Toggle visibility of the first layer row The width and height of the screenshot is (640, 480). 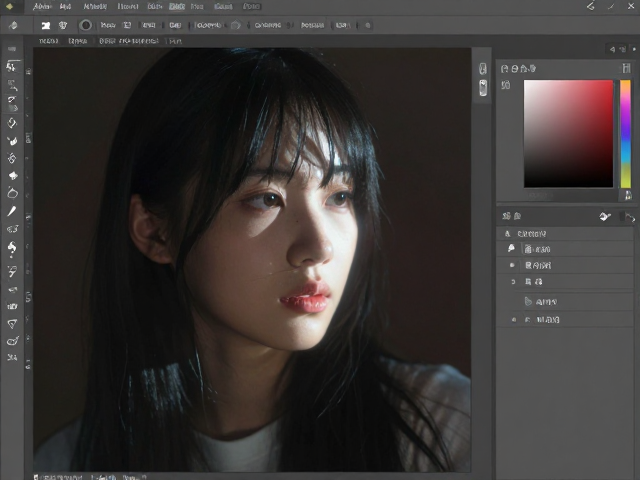coord(511,248)
